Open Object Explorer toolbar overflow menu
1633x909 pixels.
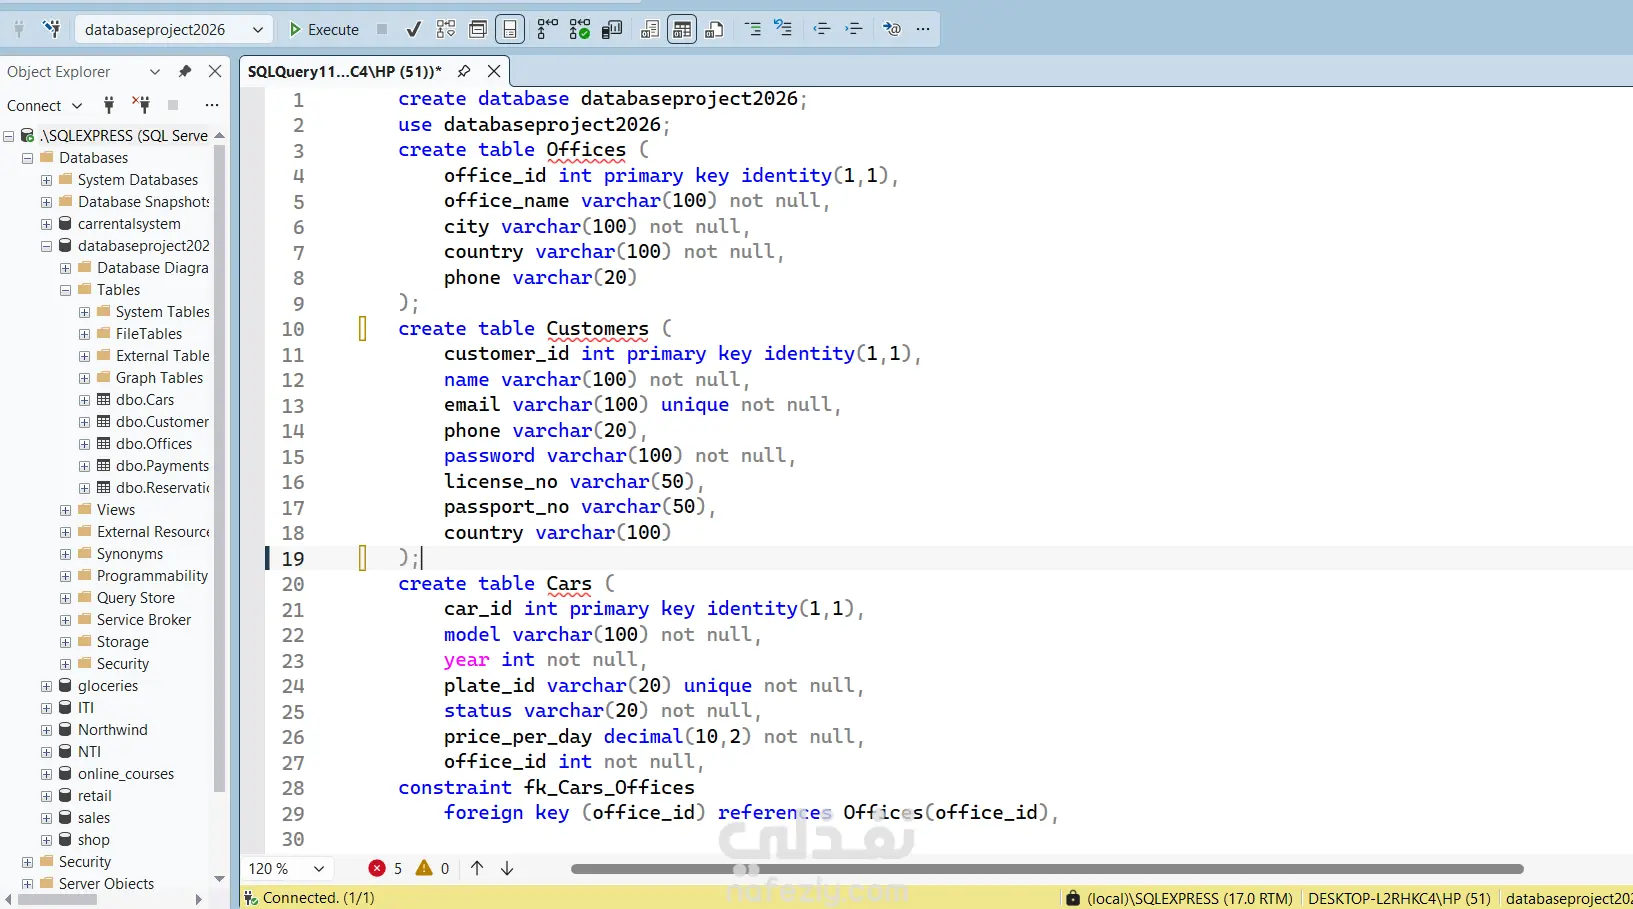tap(211, 105)
